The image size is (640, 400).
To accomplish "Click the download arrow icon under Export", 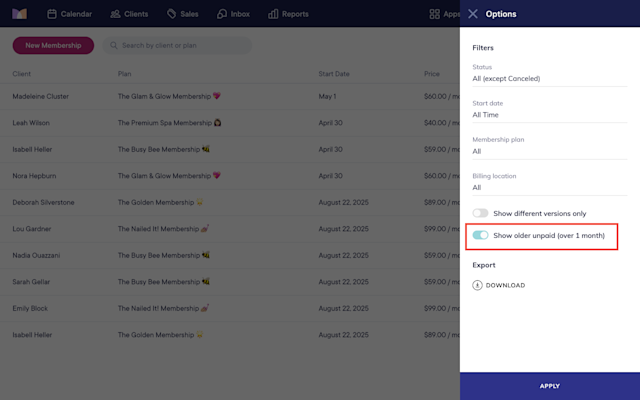I will pos(477,285).
